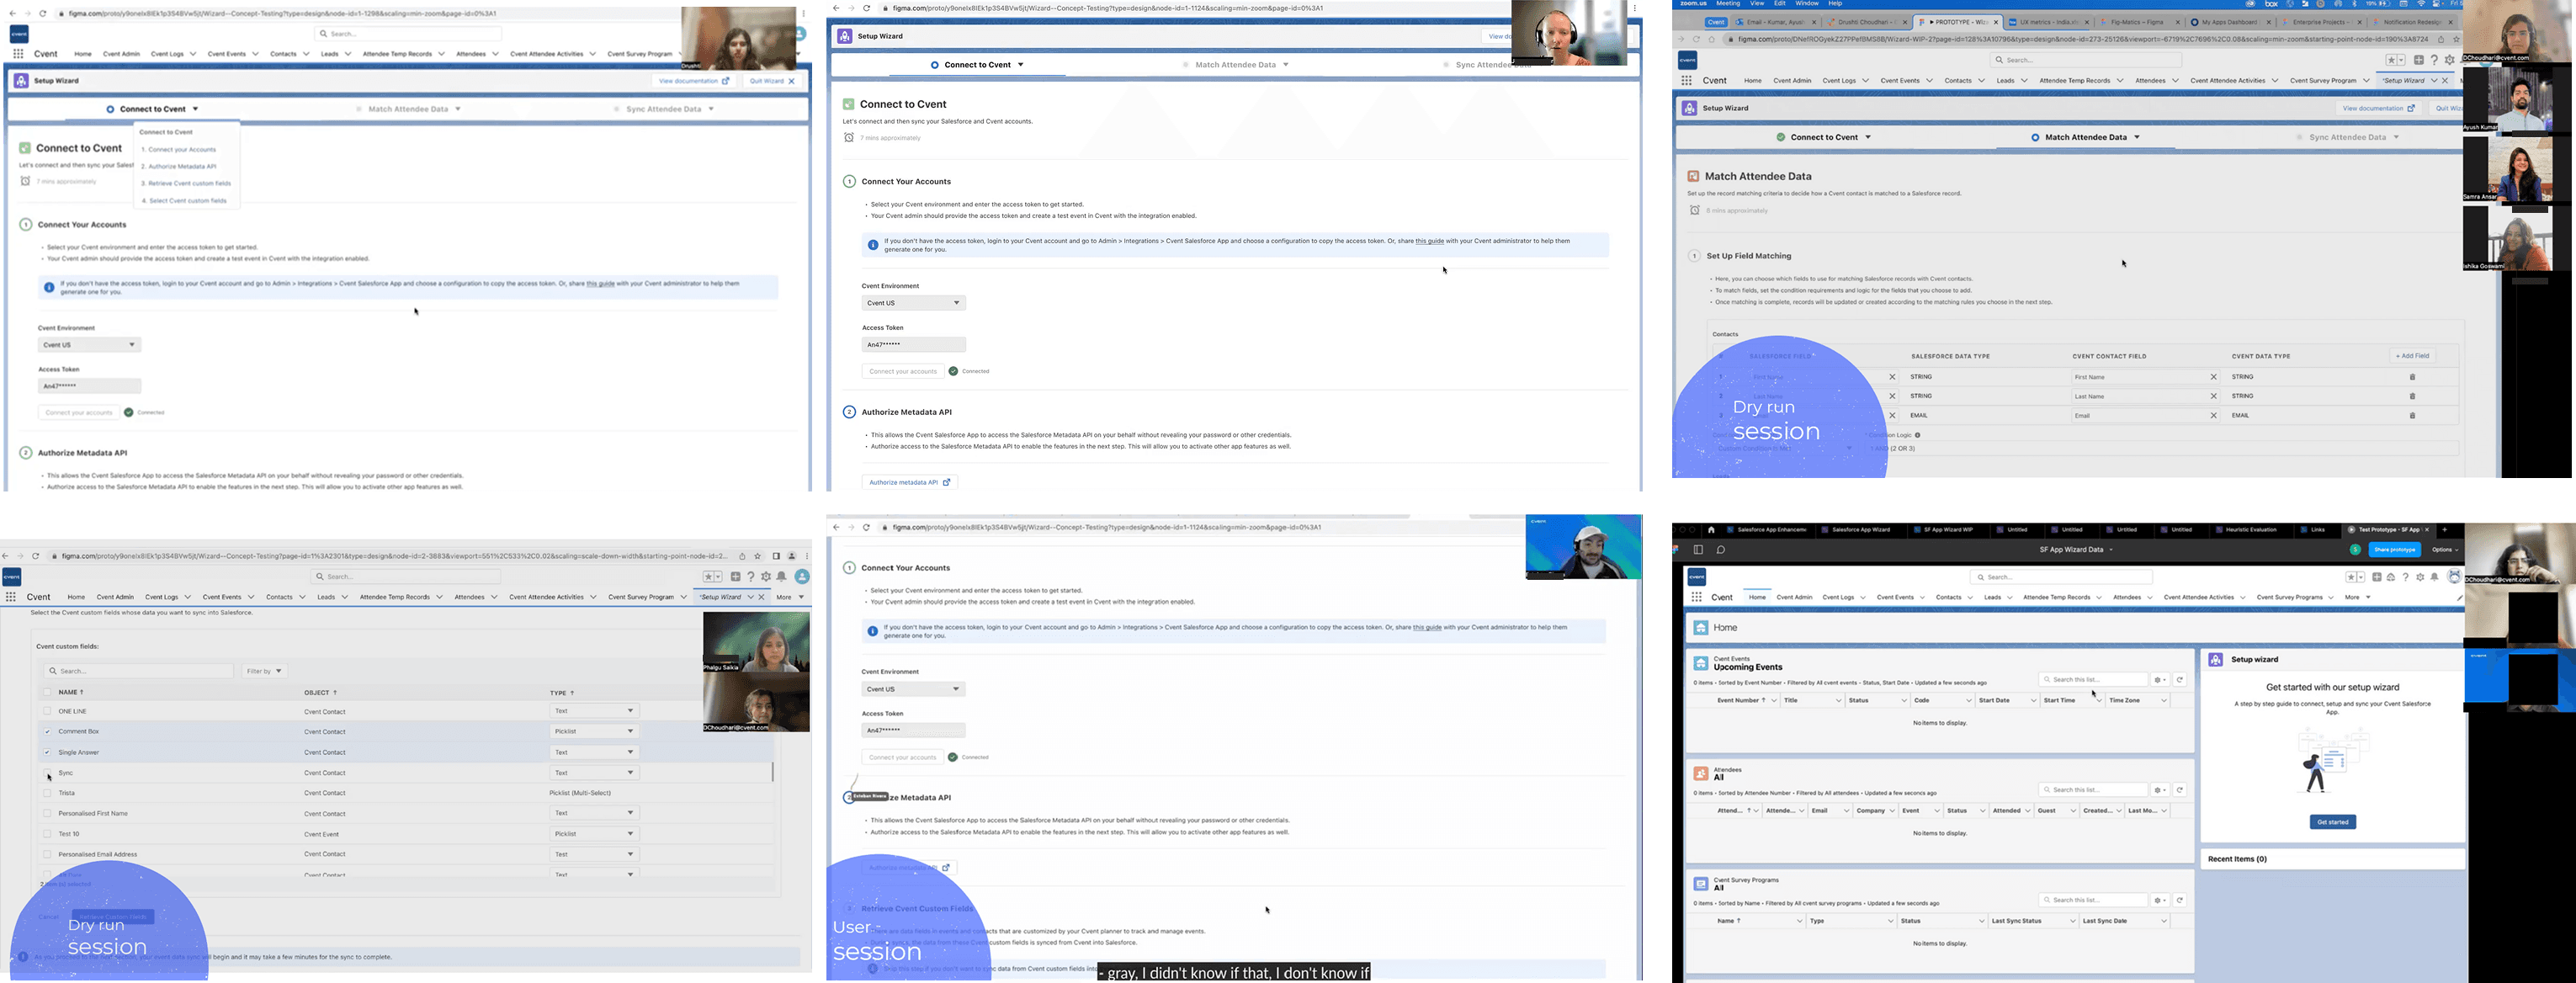Click global actions plus icon in custom fields window
Screen dimensions: 2576x983
(735, 577)
